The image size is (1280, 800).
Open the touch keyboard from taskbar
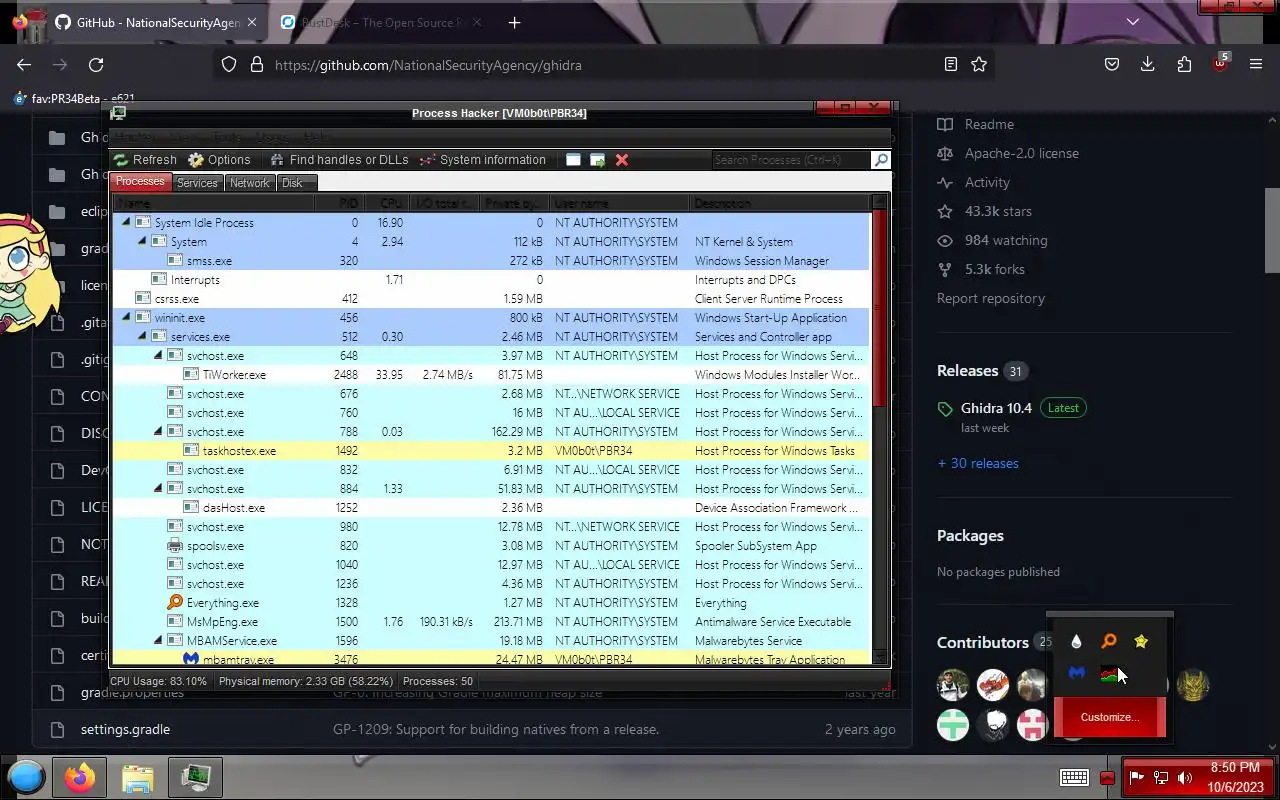[1074, 777]
